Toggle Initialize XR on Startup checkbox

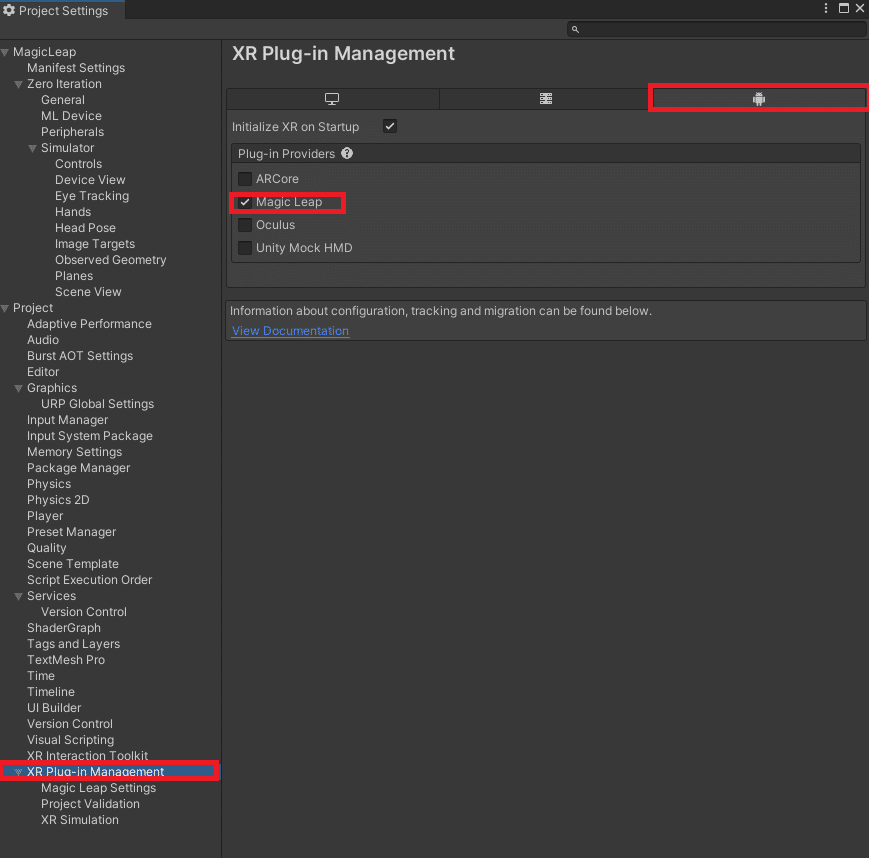tap(390, 126)
